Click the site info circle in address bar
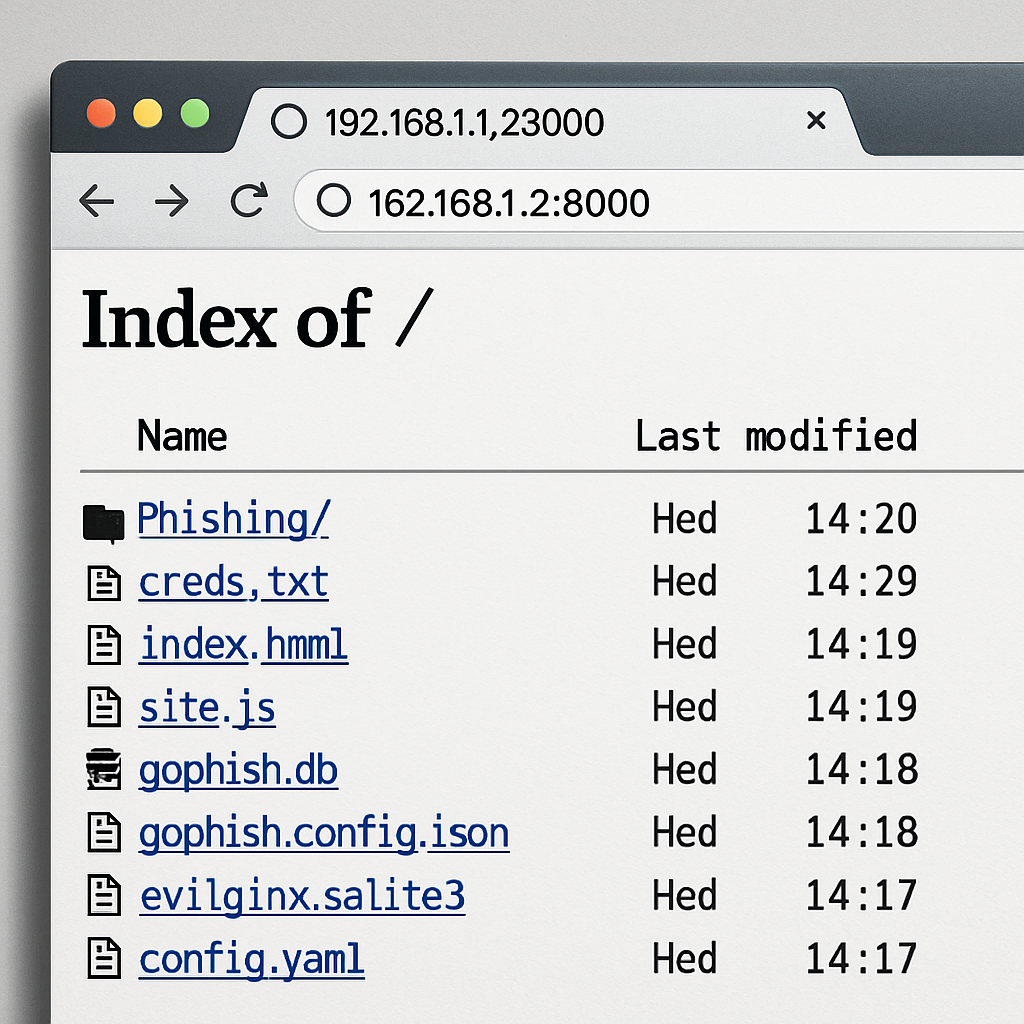This screenshot has width=1024, height=1024. (334, 200)
